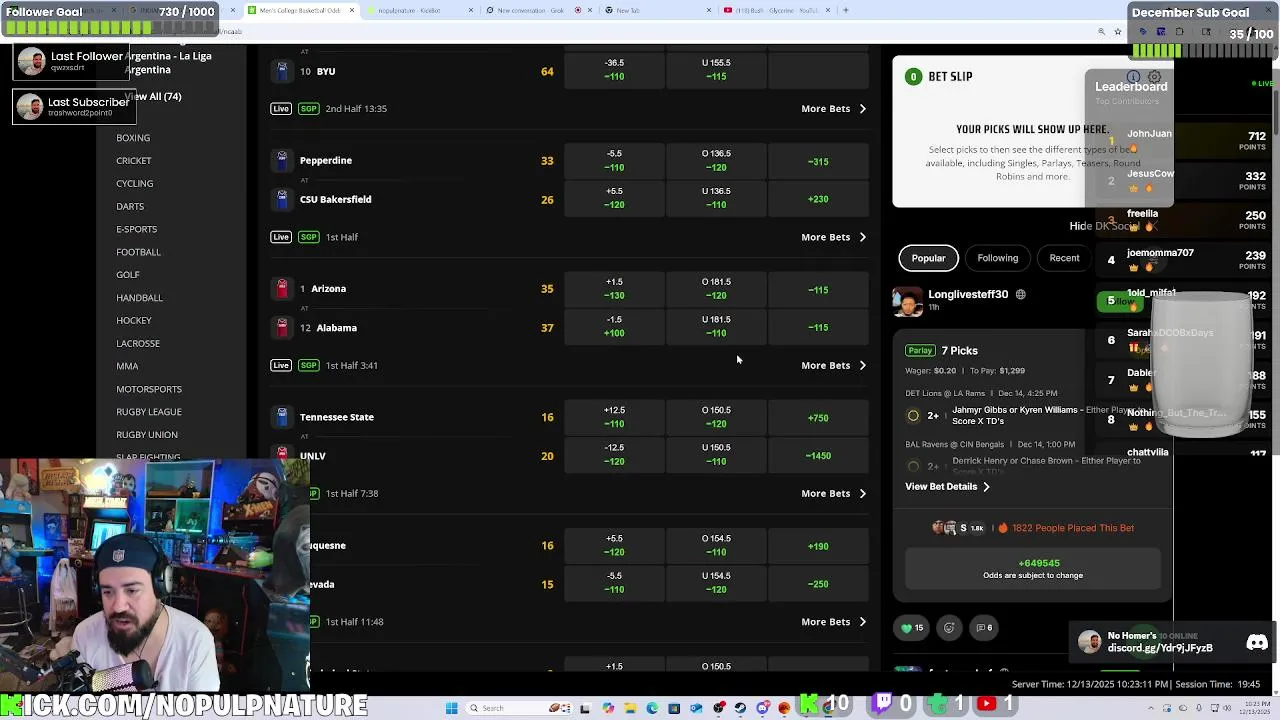Image resolution: width=1280 pixels, height=720 pixels.
Task: Click SGP badge on Pepperdine game
Action: coord(309,237)
